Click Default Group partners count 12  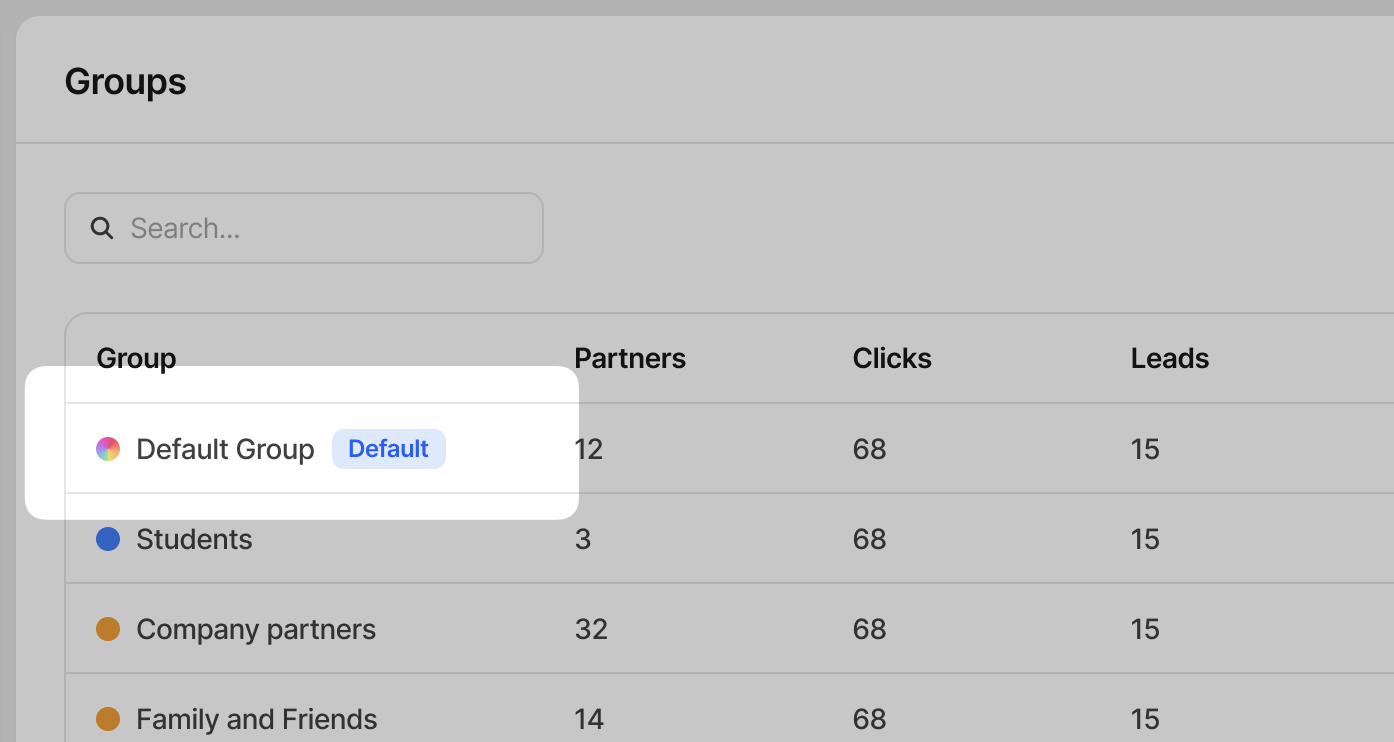coord(589,449)
